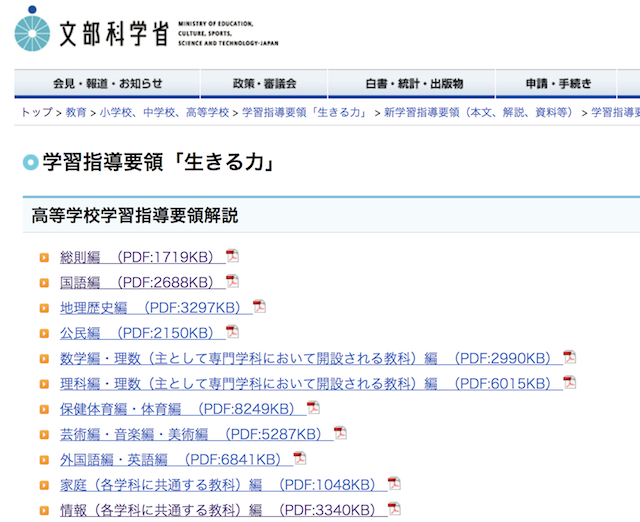Screen dimensions: 640x522
Task: Click PDF icon beside 地理歴史編
Action: pyautogui.click(x=259, y=307)
